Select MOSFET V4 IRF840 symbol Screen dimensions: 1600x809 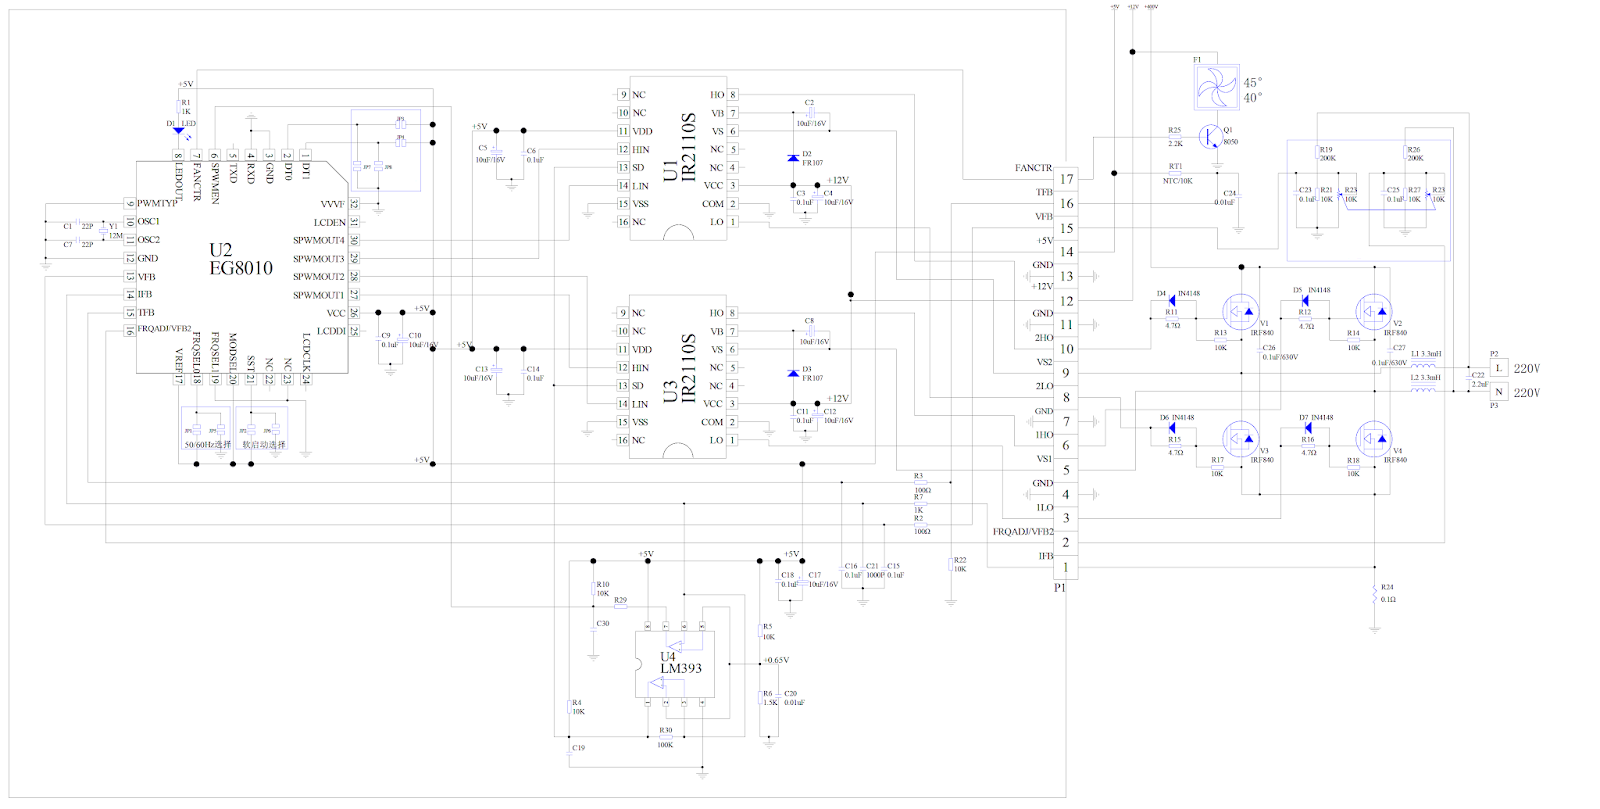click(x=1374, y=438)
